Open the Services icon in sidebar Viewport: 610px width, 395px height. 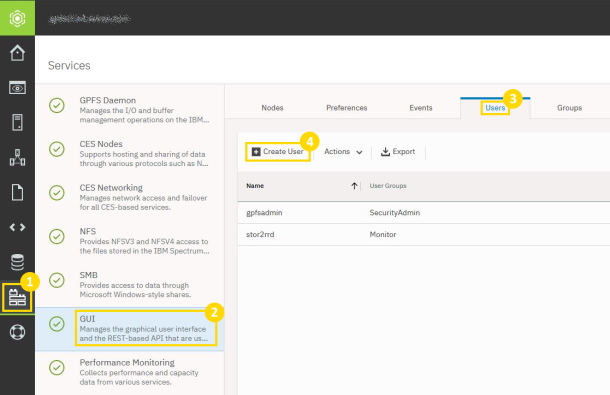(17, 298)
